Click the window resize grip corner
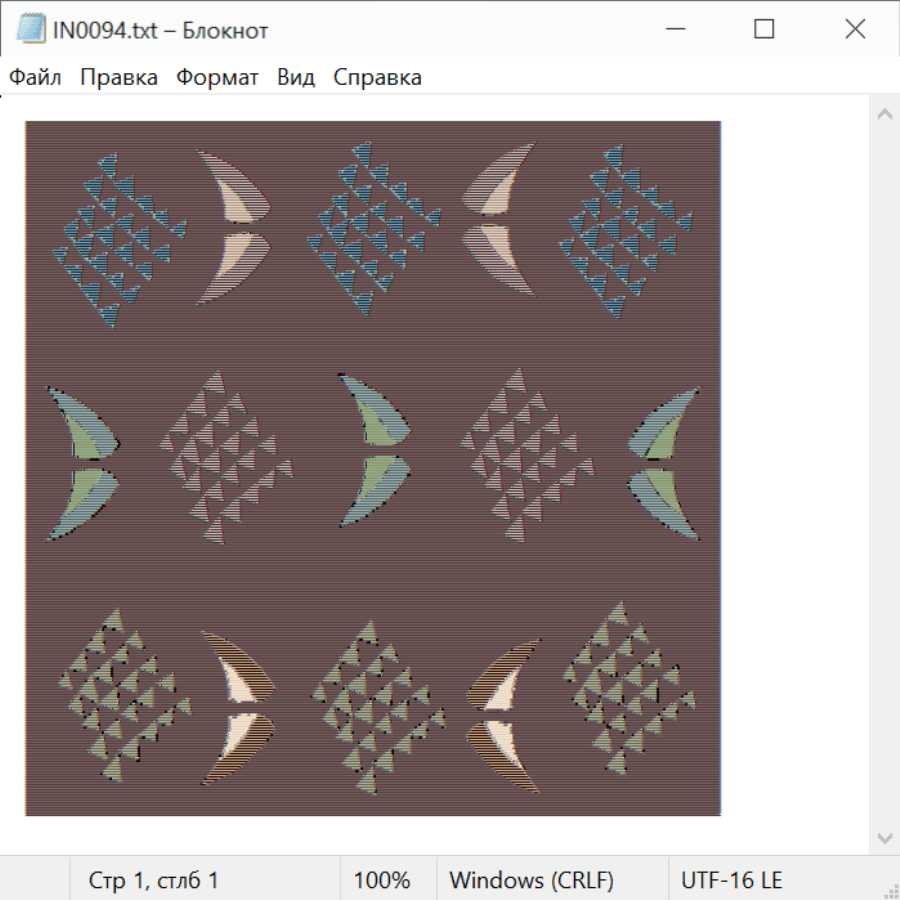The width and height of the screenshot is (900, 900). click(x=890, y=890)
